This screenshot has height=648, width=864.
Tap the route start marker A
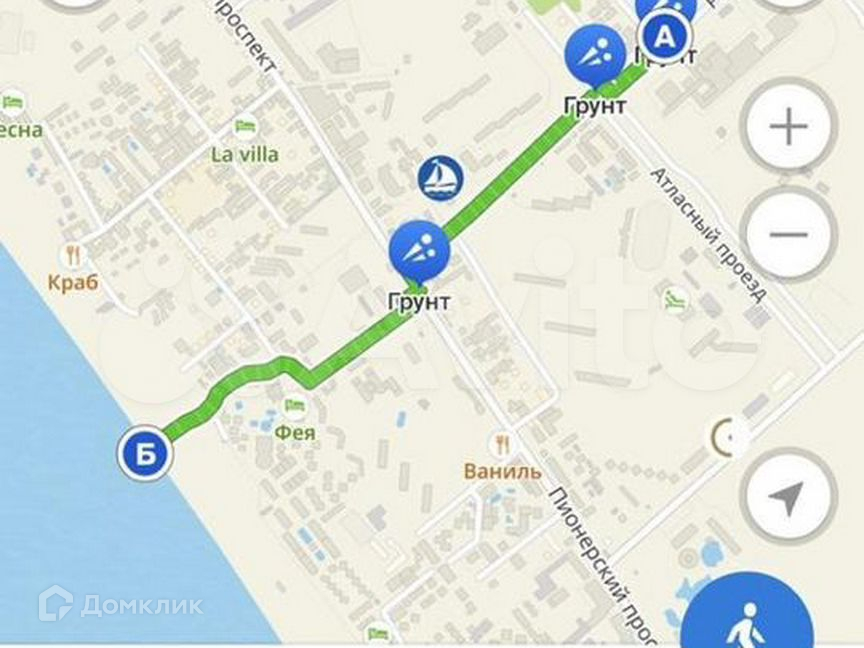666,37
